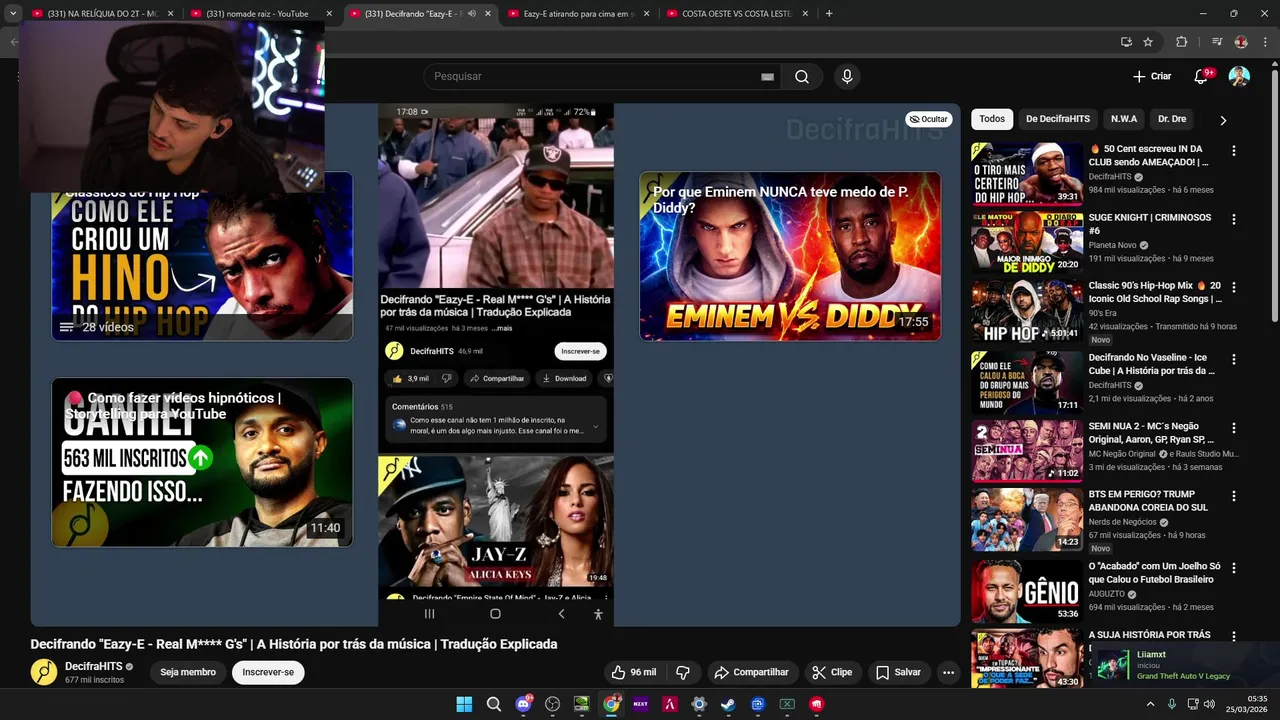Show hidden system tray icons chevron
The image size is (1280, 720).
click(1150, 704)
